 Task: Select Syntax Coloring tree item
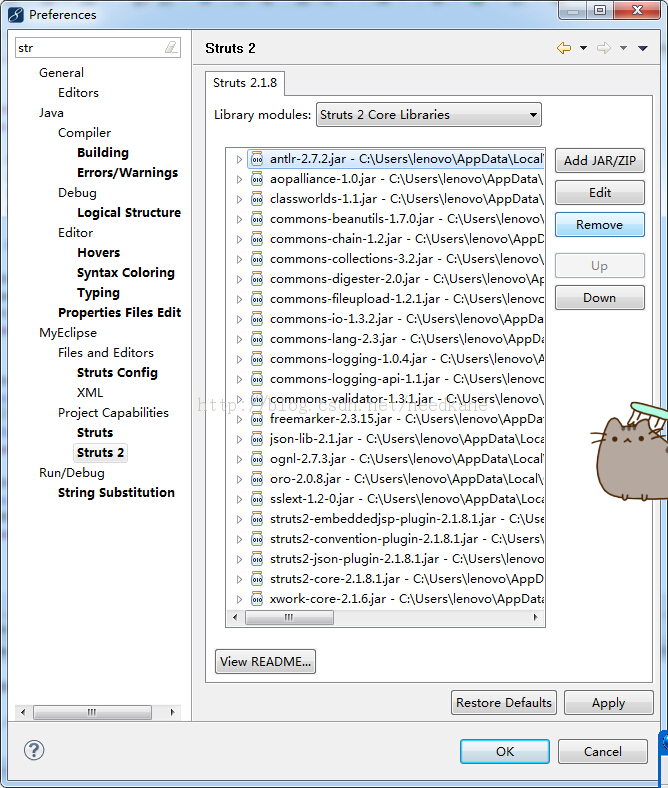pyautogui.click(x=126, y=273)
